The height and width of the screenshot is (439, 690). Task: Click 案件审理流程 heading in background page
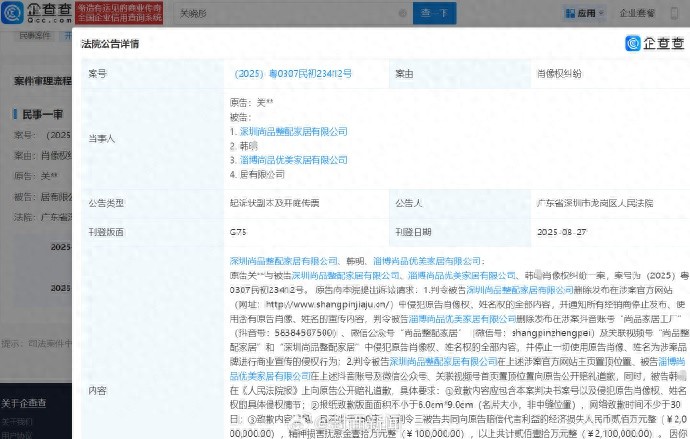(x=43, y=81)
